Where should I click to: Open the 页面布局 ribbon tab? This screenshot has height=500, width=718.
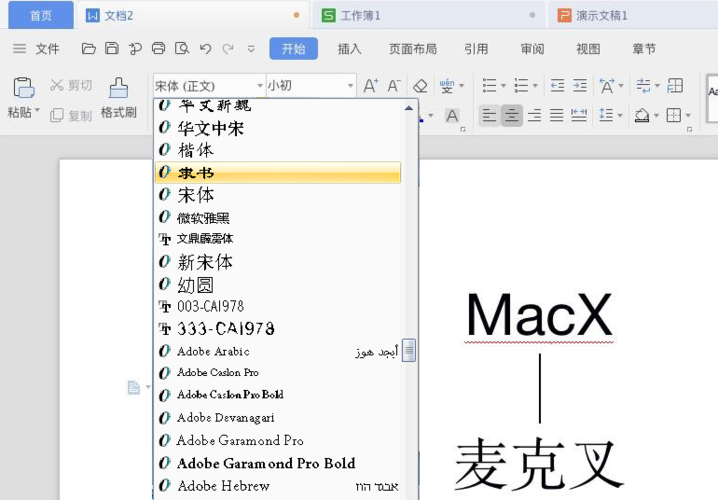(x=413, y=49)
